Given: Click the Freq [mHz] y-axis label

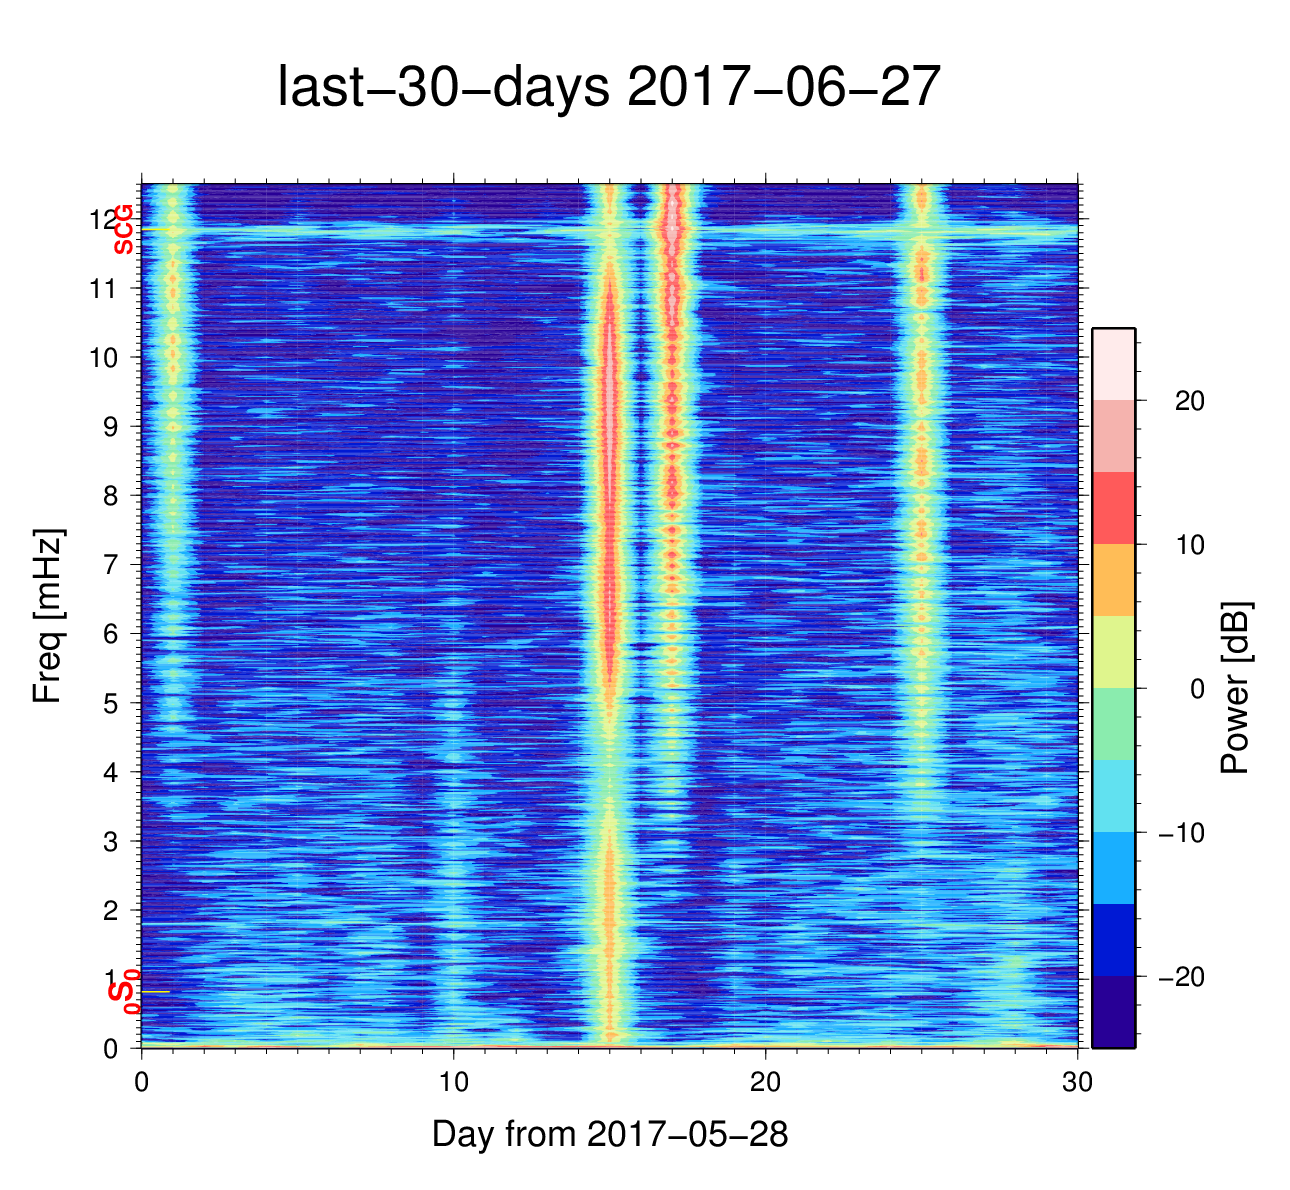Looking at the screenshot, I should tap(48, 616).
